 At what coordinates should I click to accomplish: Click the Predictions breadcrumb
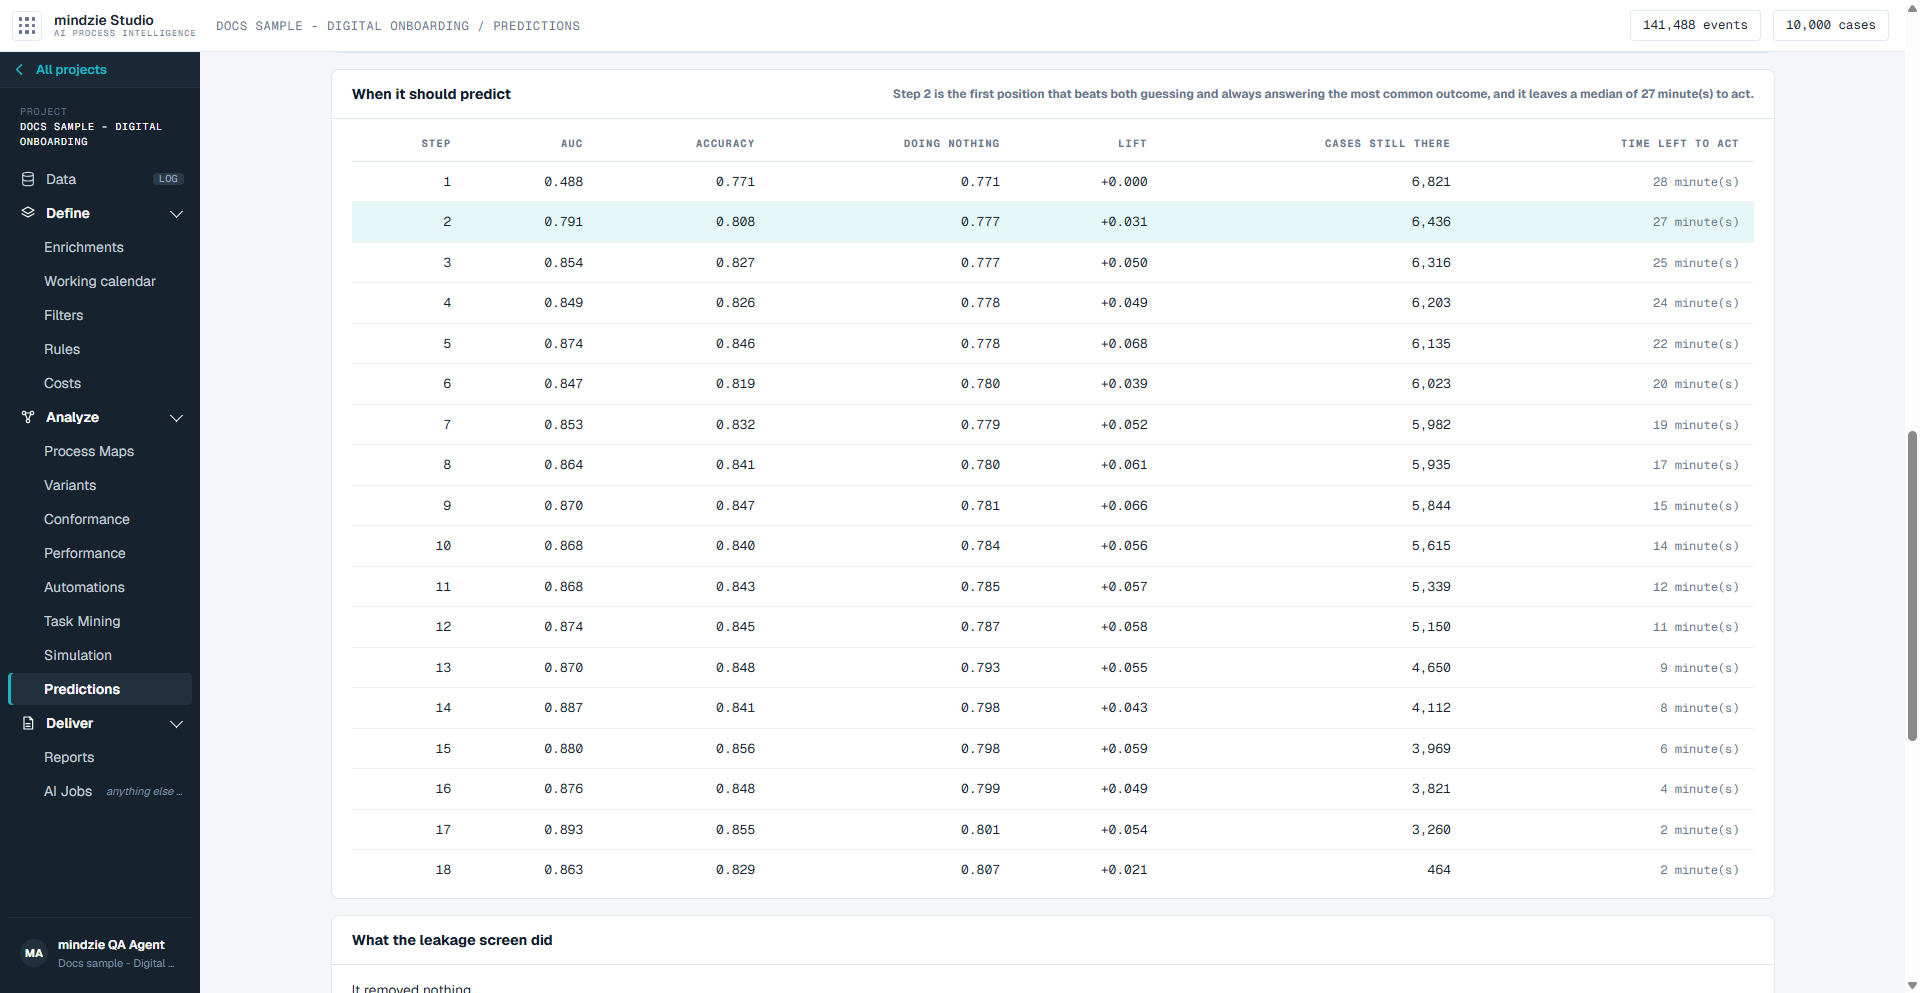point(536,26)
